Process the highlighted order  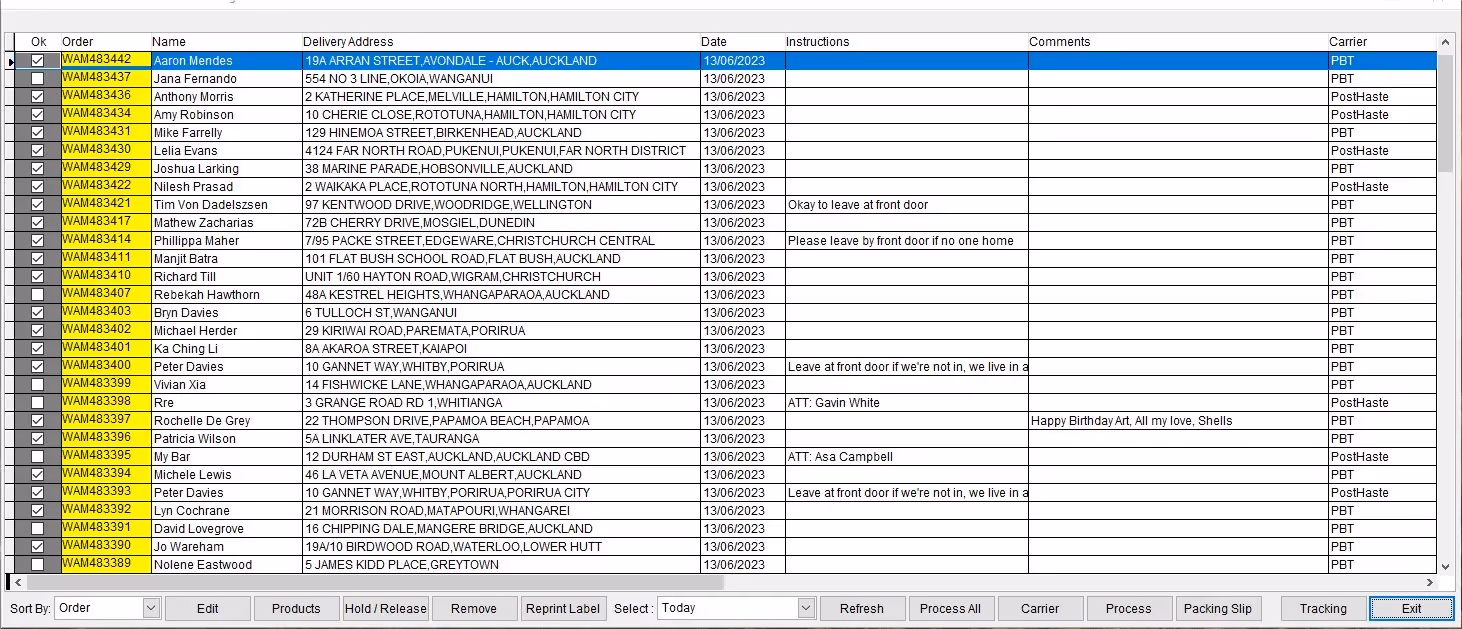pyautogui.click(x=1129, y=608)
